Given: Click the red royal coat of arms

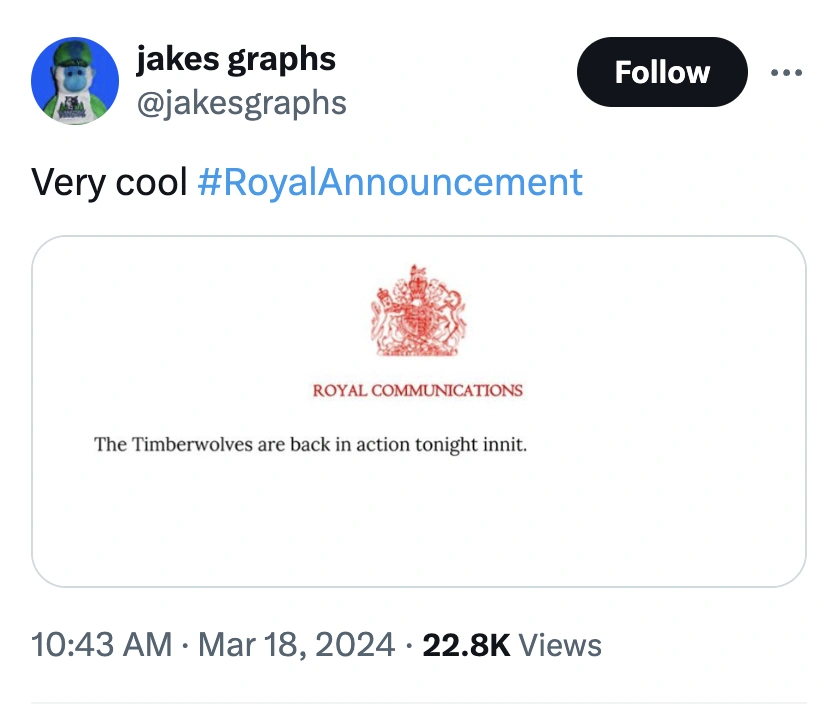Looking at the screenshot, I should click(419, 312).
